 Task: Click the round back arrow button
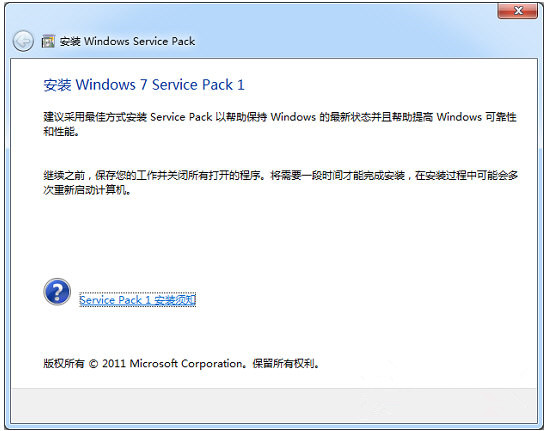(x=23, y=41)
